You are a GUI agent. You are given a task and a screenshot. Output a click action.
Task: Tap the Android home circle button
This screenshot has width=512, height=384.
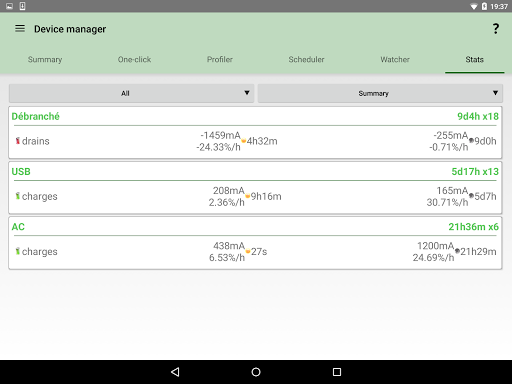click(x=256, y=372)
